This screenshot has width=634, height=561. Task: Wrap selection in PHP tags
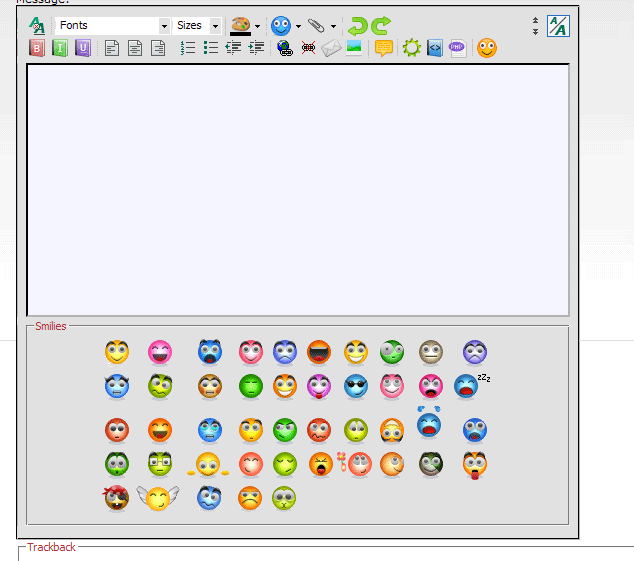point(457,48)
